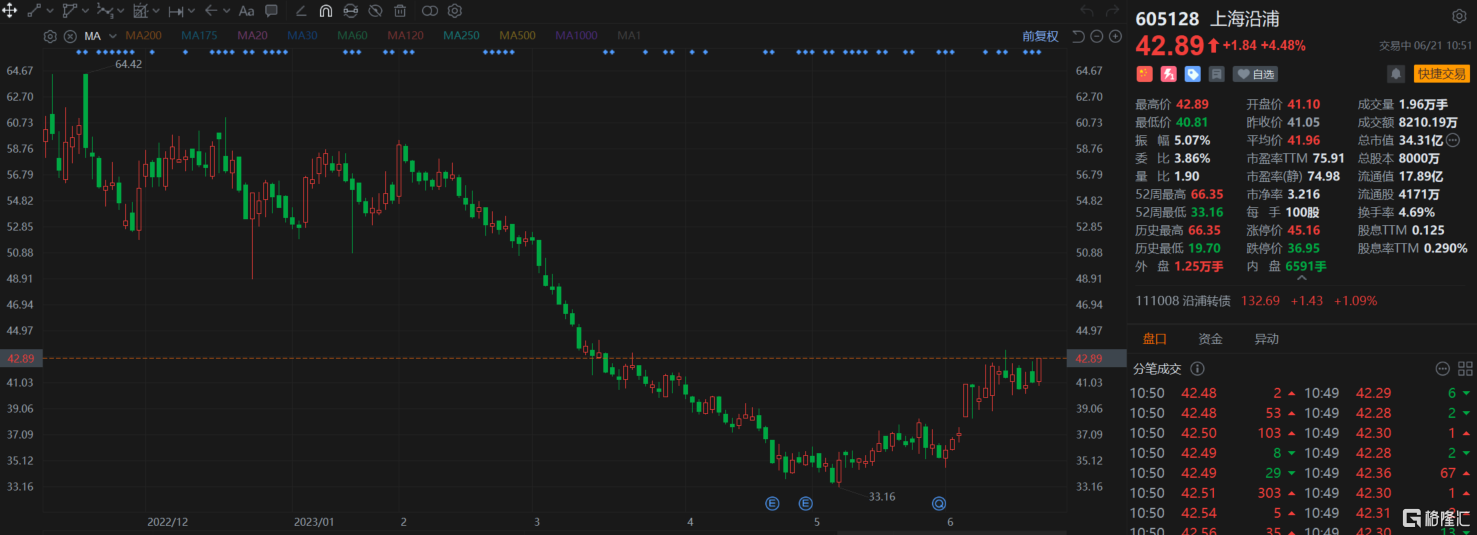1477x535 pixels.
Task: Add stock to 自选 watchlist
Action: (x=1255, y=74)
